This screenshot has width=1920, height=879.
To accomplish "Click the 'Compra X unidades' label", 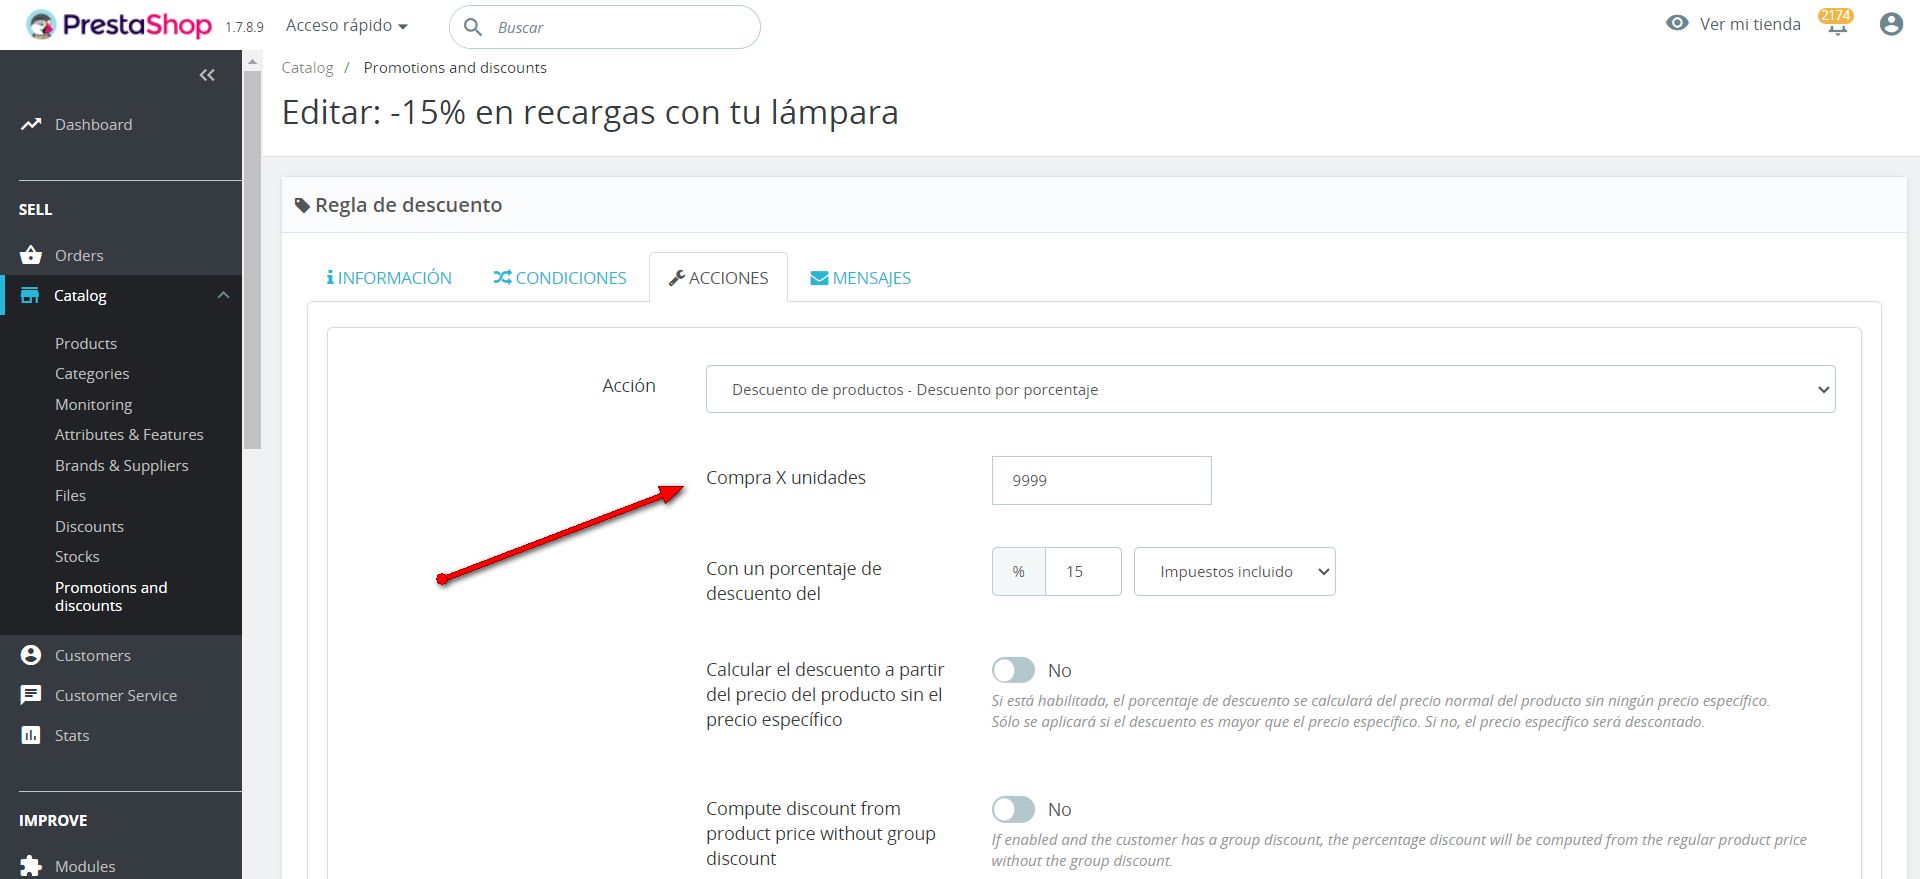I will [786, 477].
